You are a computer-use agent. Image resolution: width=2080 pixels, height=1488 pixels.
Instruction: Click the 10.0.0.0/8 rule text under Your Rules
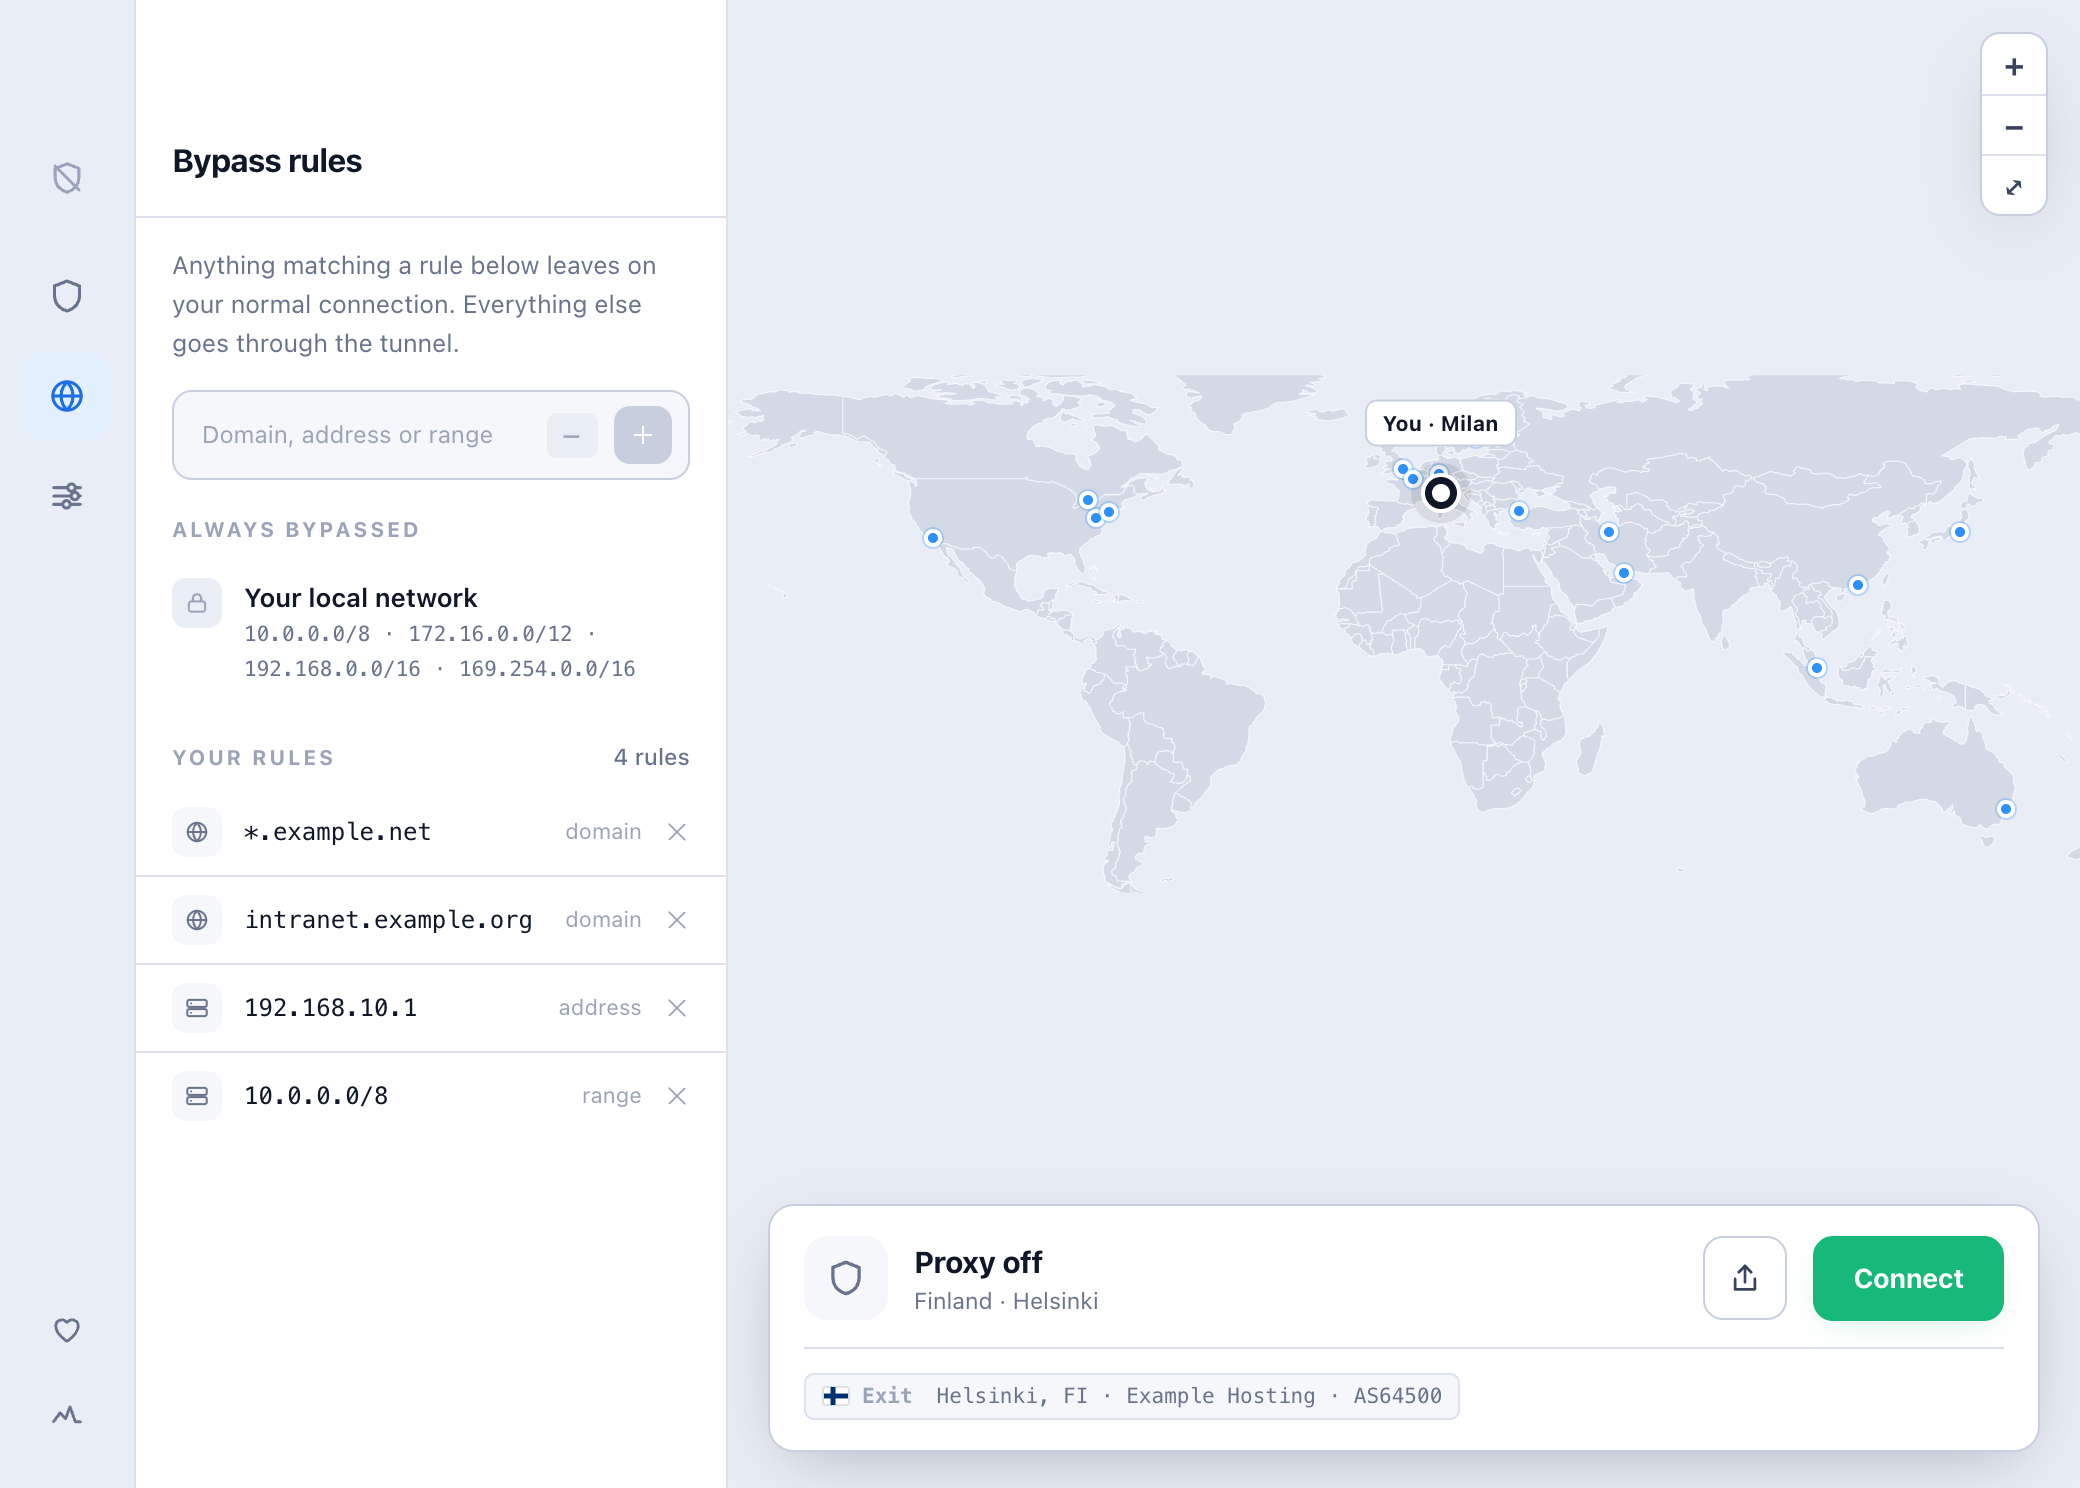pos(316,1096)
